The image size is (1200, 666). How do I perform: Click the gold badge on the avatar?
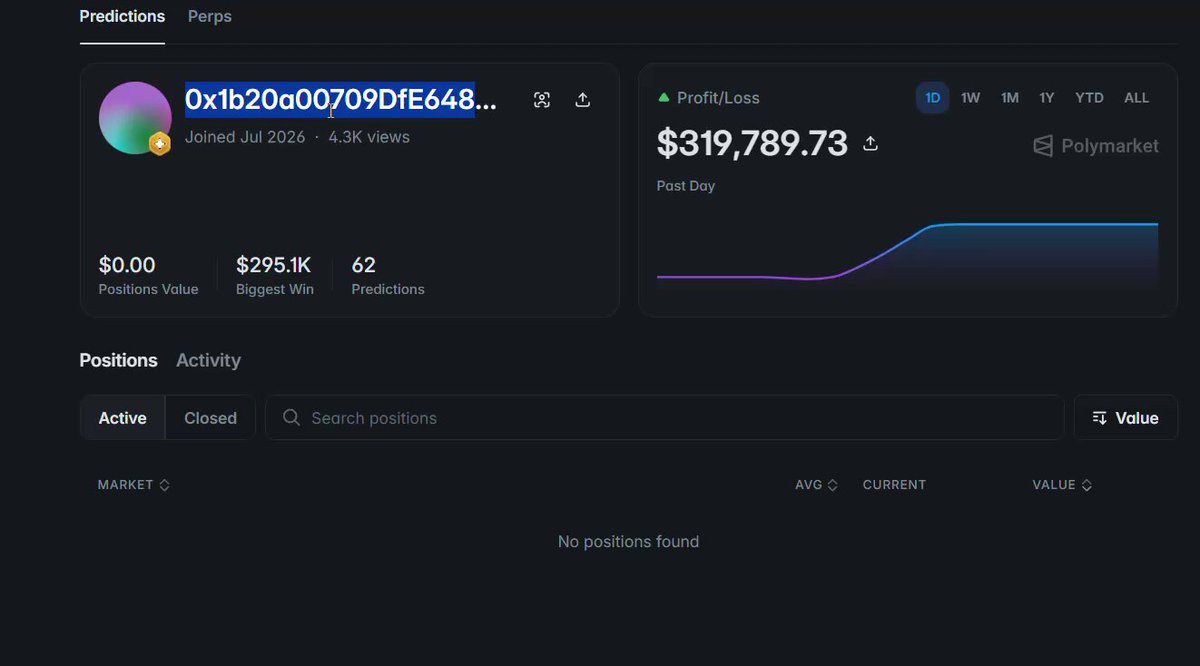click(159, 144)
